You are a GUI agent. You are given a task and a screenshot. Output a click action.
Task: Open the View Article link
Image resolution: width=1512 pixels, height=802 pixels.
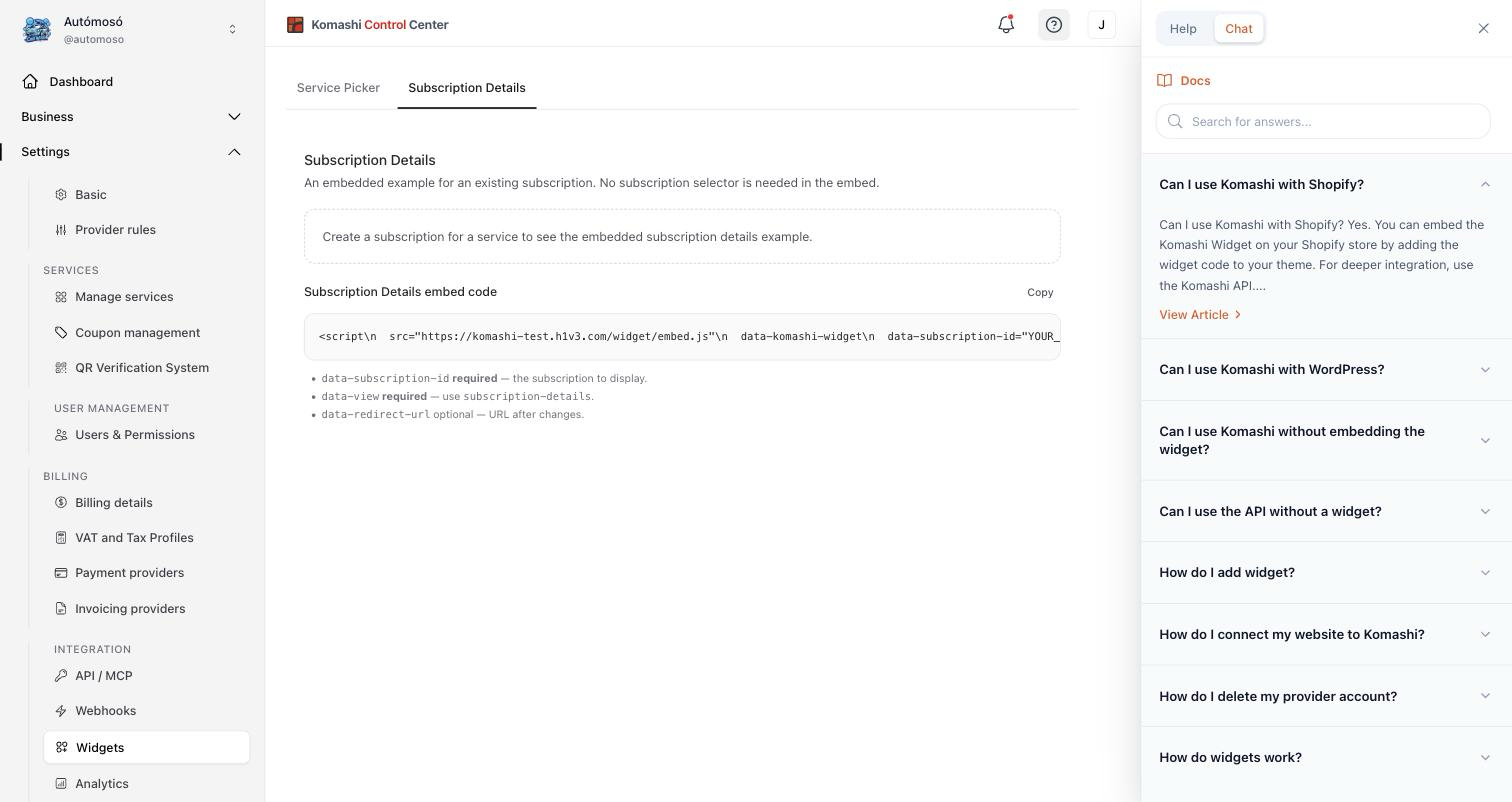coord(1200,315)
